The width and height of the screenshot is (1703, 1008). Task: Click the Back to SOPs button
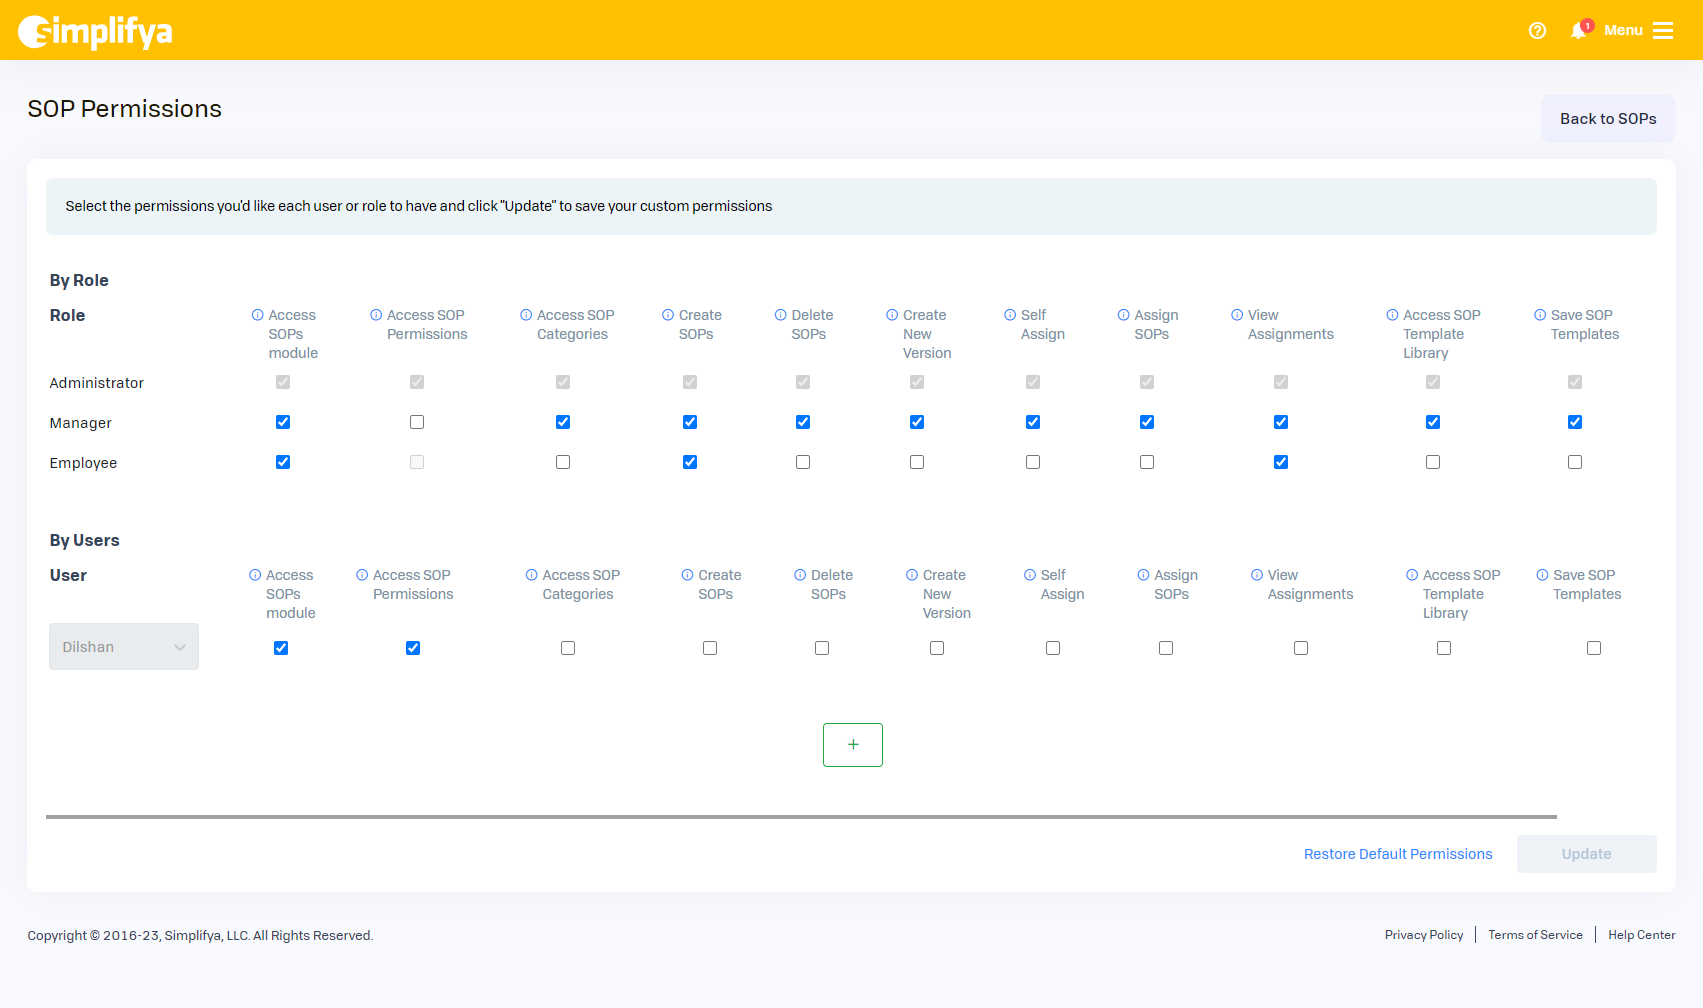[1607, 119]
